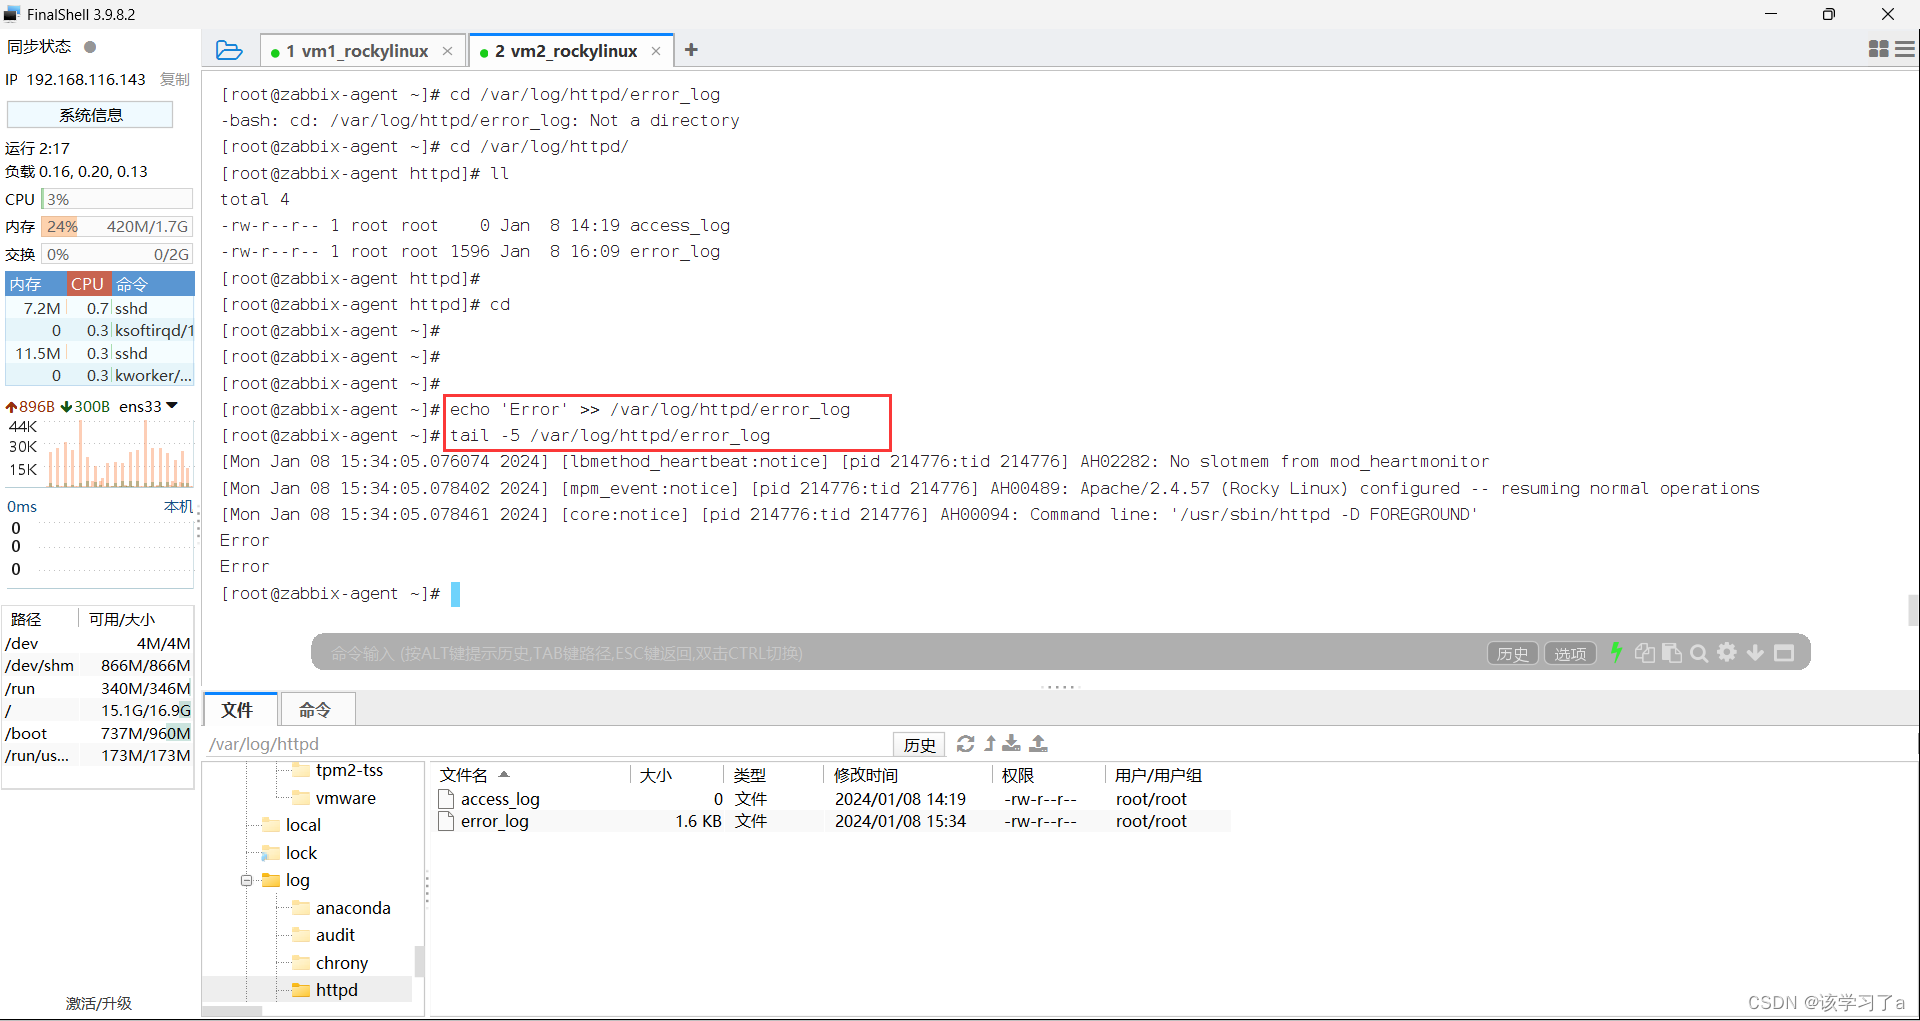The height and width of the screenshot is (1021, 1920).
Task: Sort processes by 内存 column
Action: coord(35,284)
